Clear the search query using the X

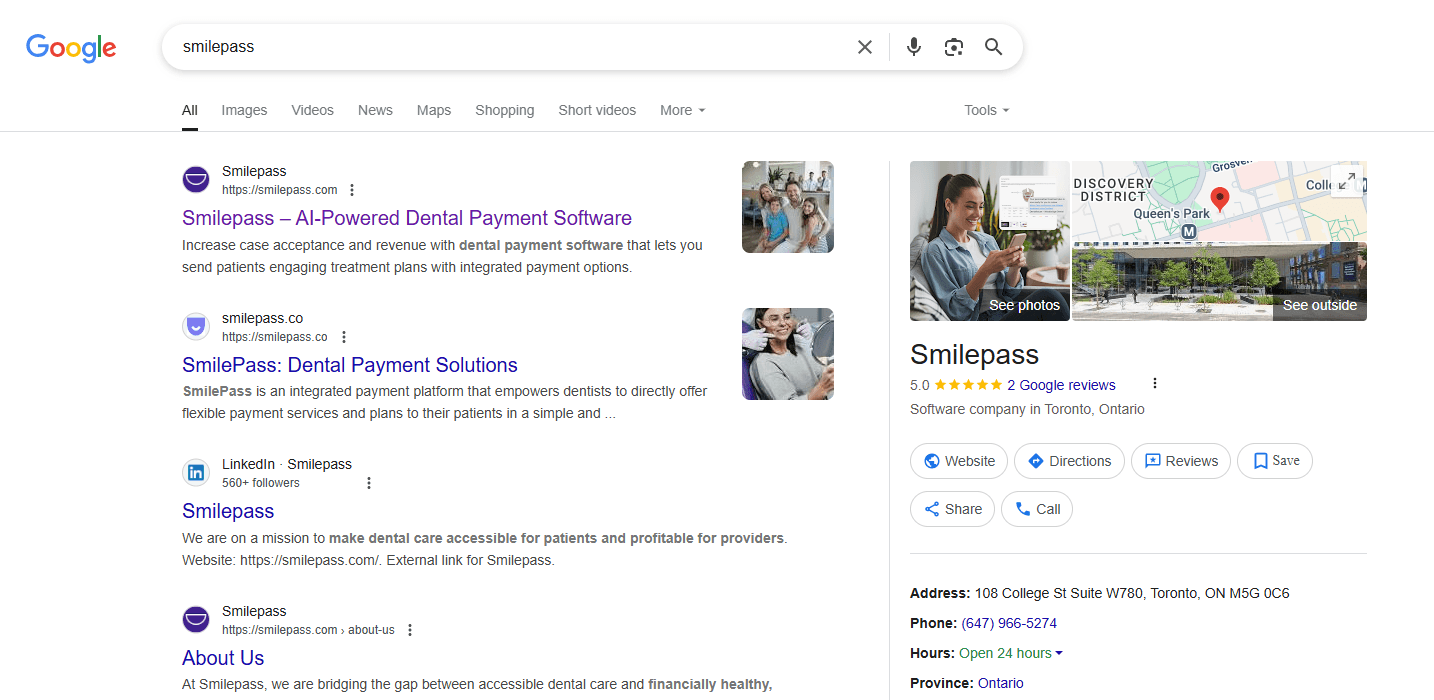tap(864, 46)
